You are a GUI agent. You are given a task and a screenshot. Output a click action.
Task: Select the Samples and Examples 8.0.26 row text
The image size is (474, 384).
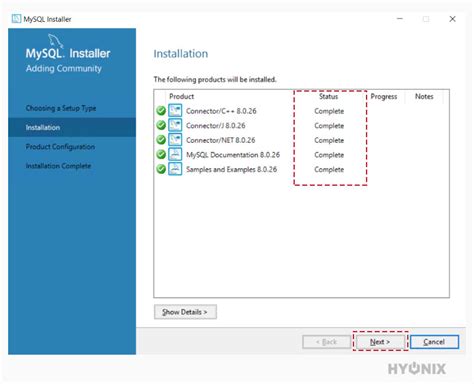click(231, 169)
